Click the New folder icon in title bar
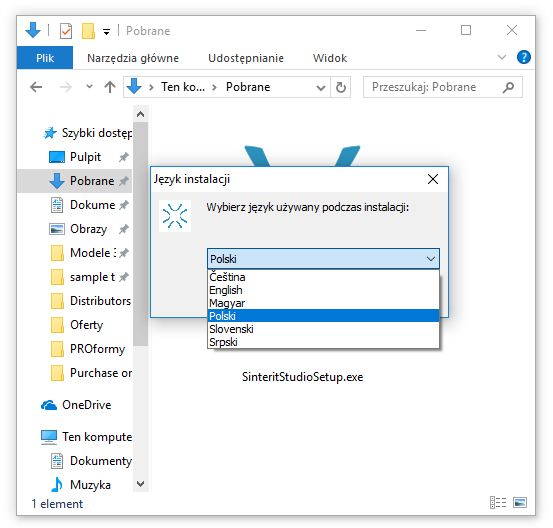This screenshot has height=528, width=553. point(88,31)
